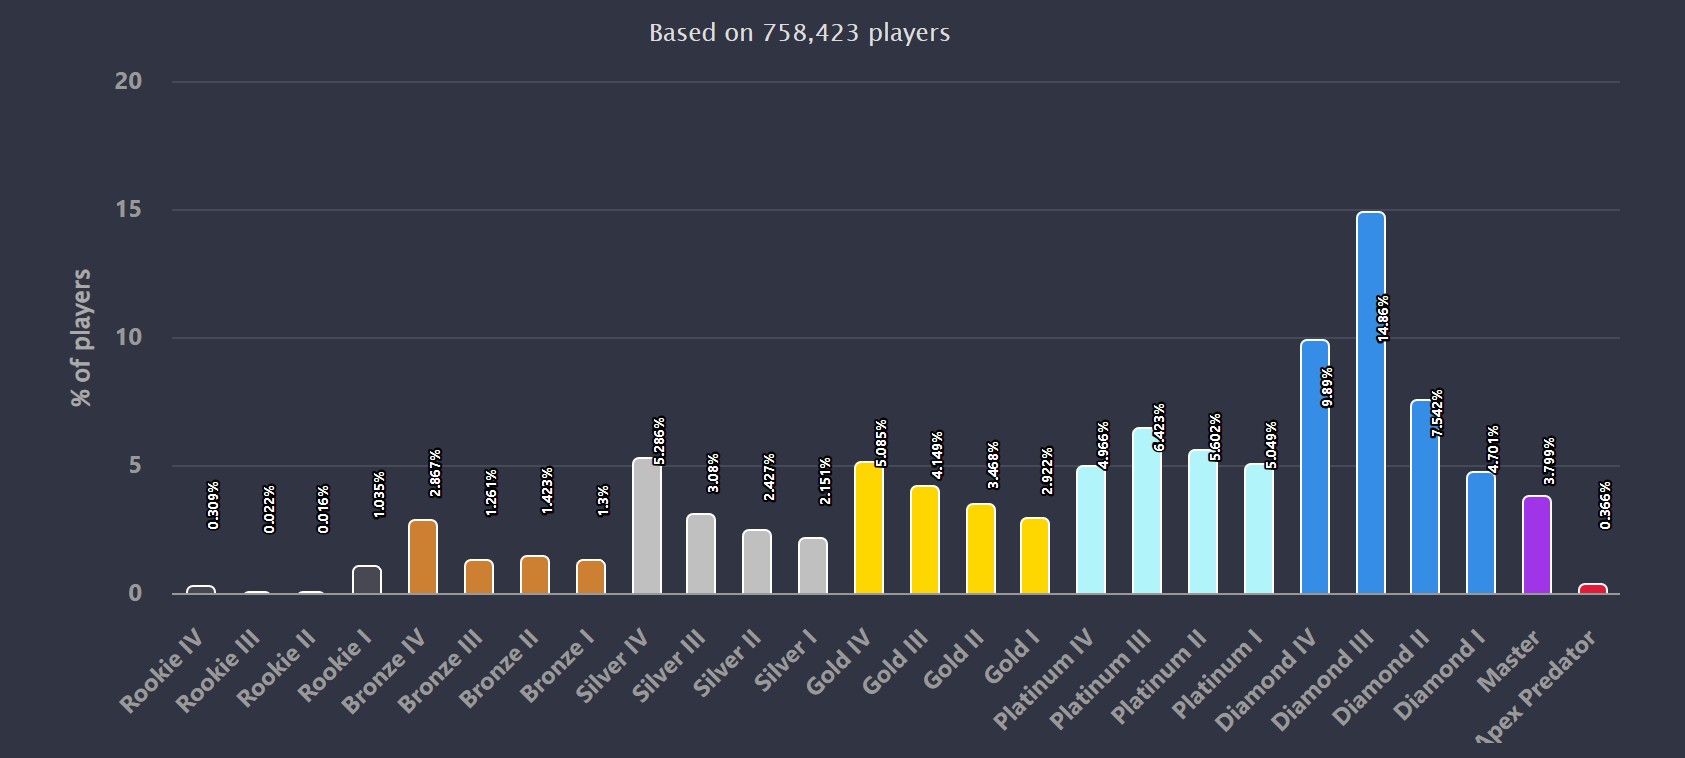
Task: Click the Diamond I bar
Action: 1481,533
